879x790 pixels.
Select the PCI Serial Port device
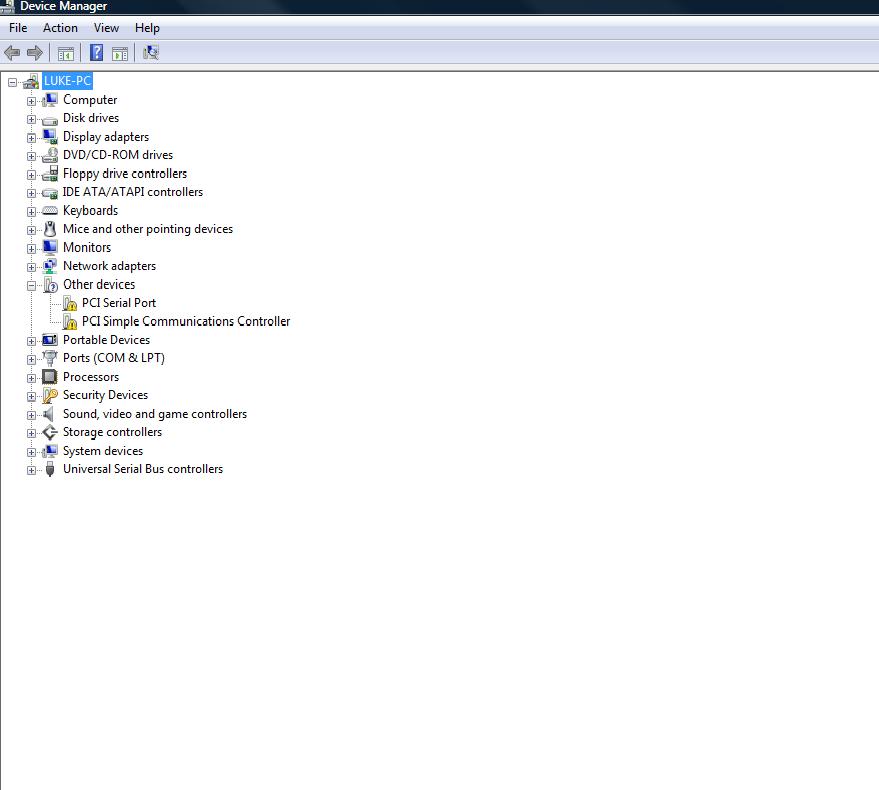pos(118,302)
